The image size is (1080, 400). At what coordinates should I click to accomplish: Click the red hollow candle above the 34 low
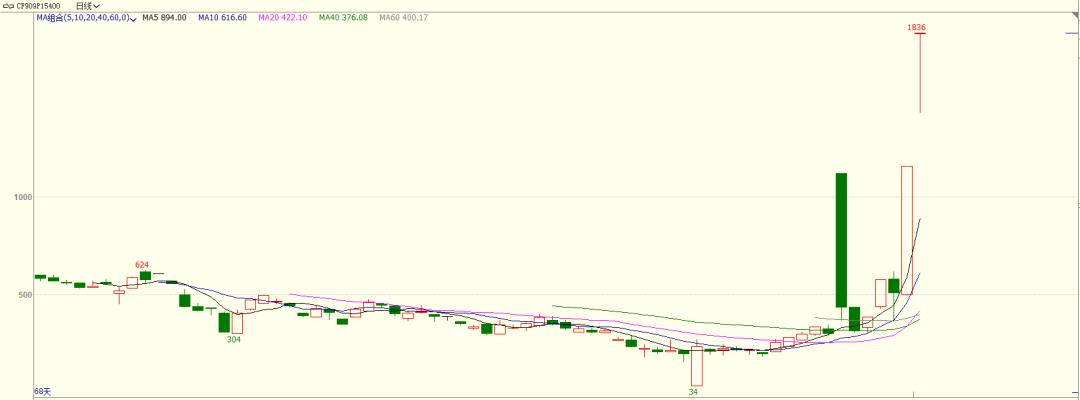(x=697, y=366)
